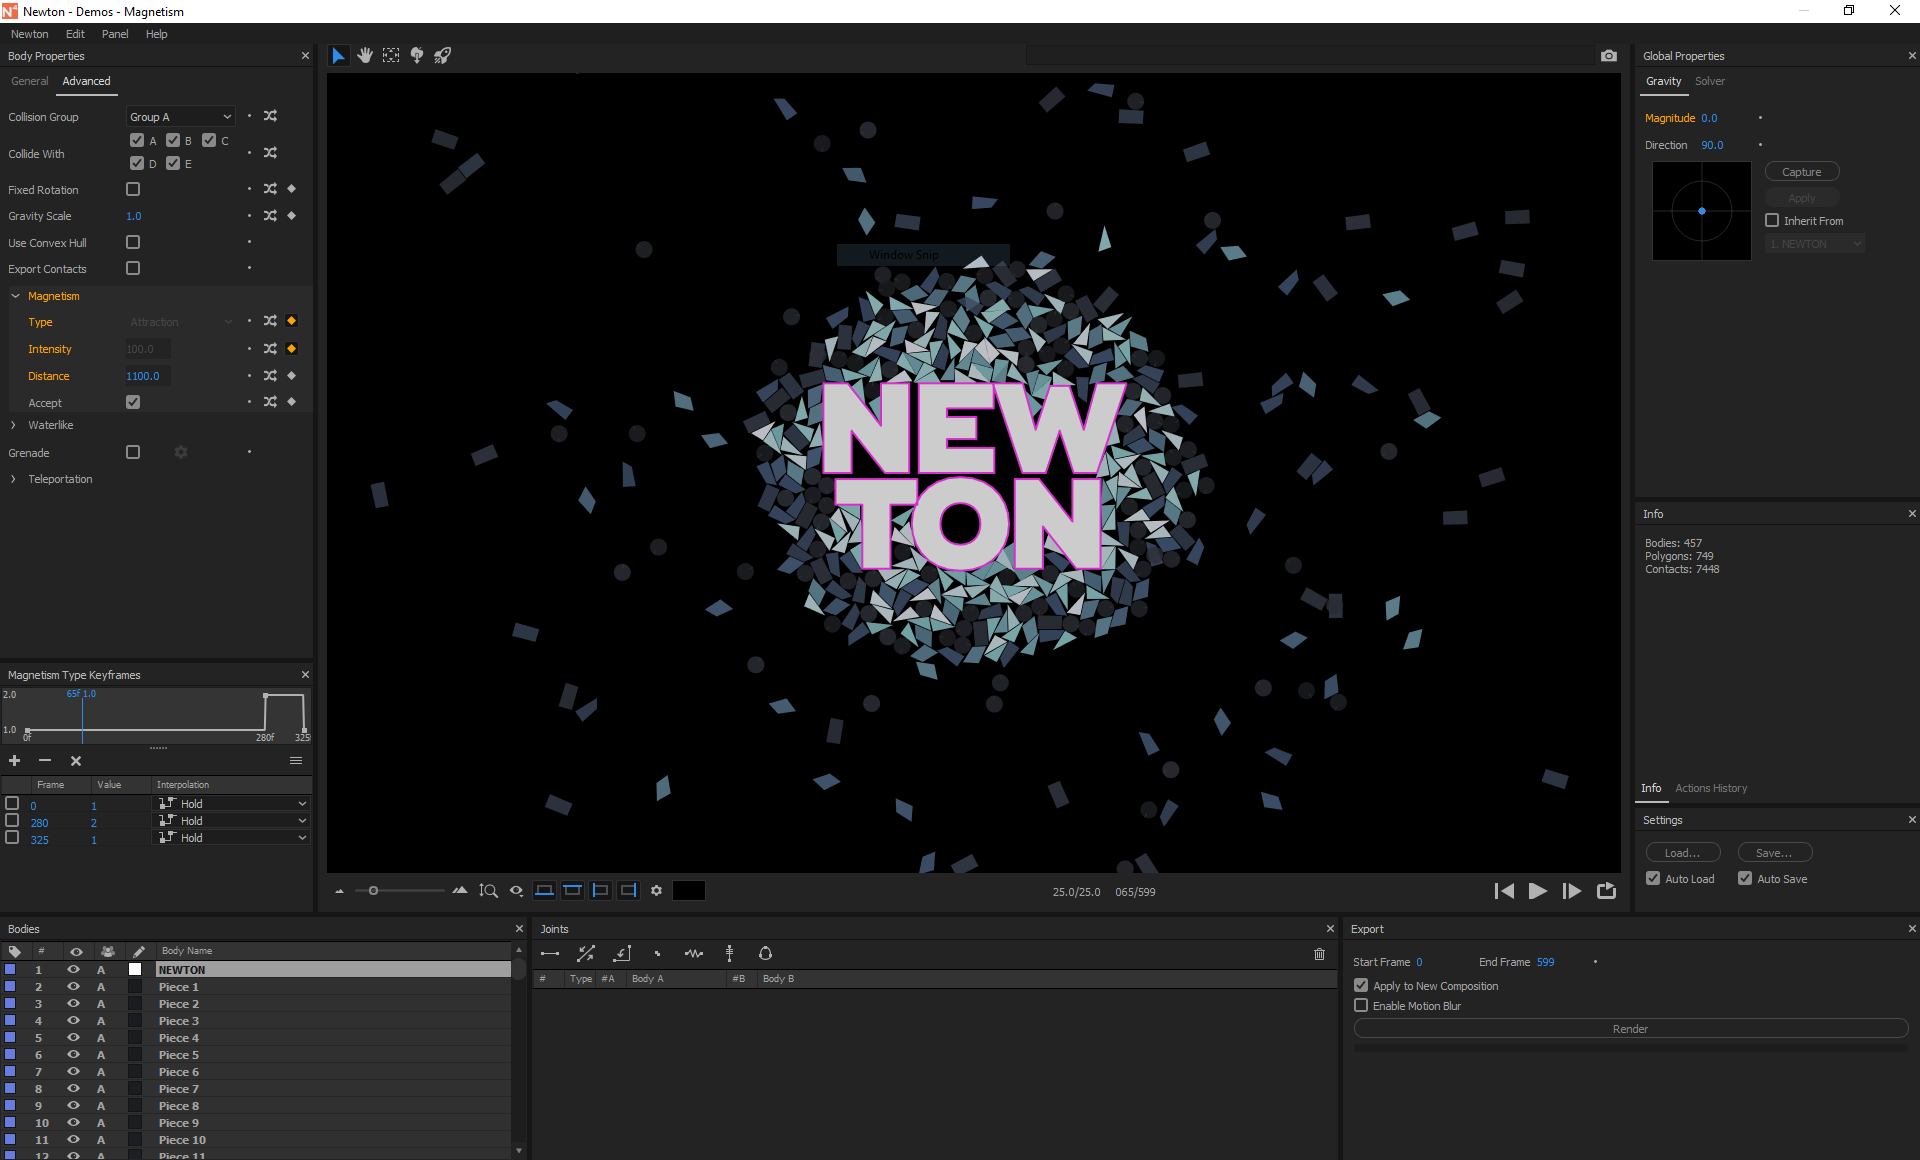
Task: Click the Distance value 1100.0 field
Action: 147,376
